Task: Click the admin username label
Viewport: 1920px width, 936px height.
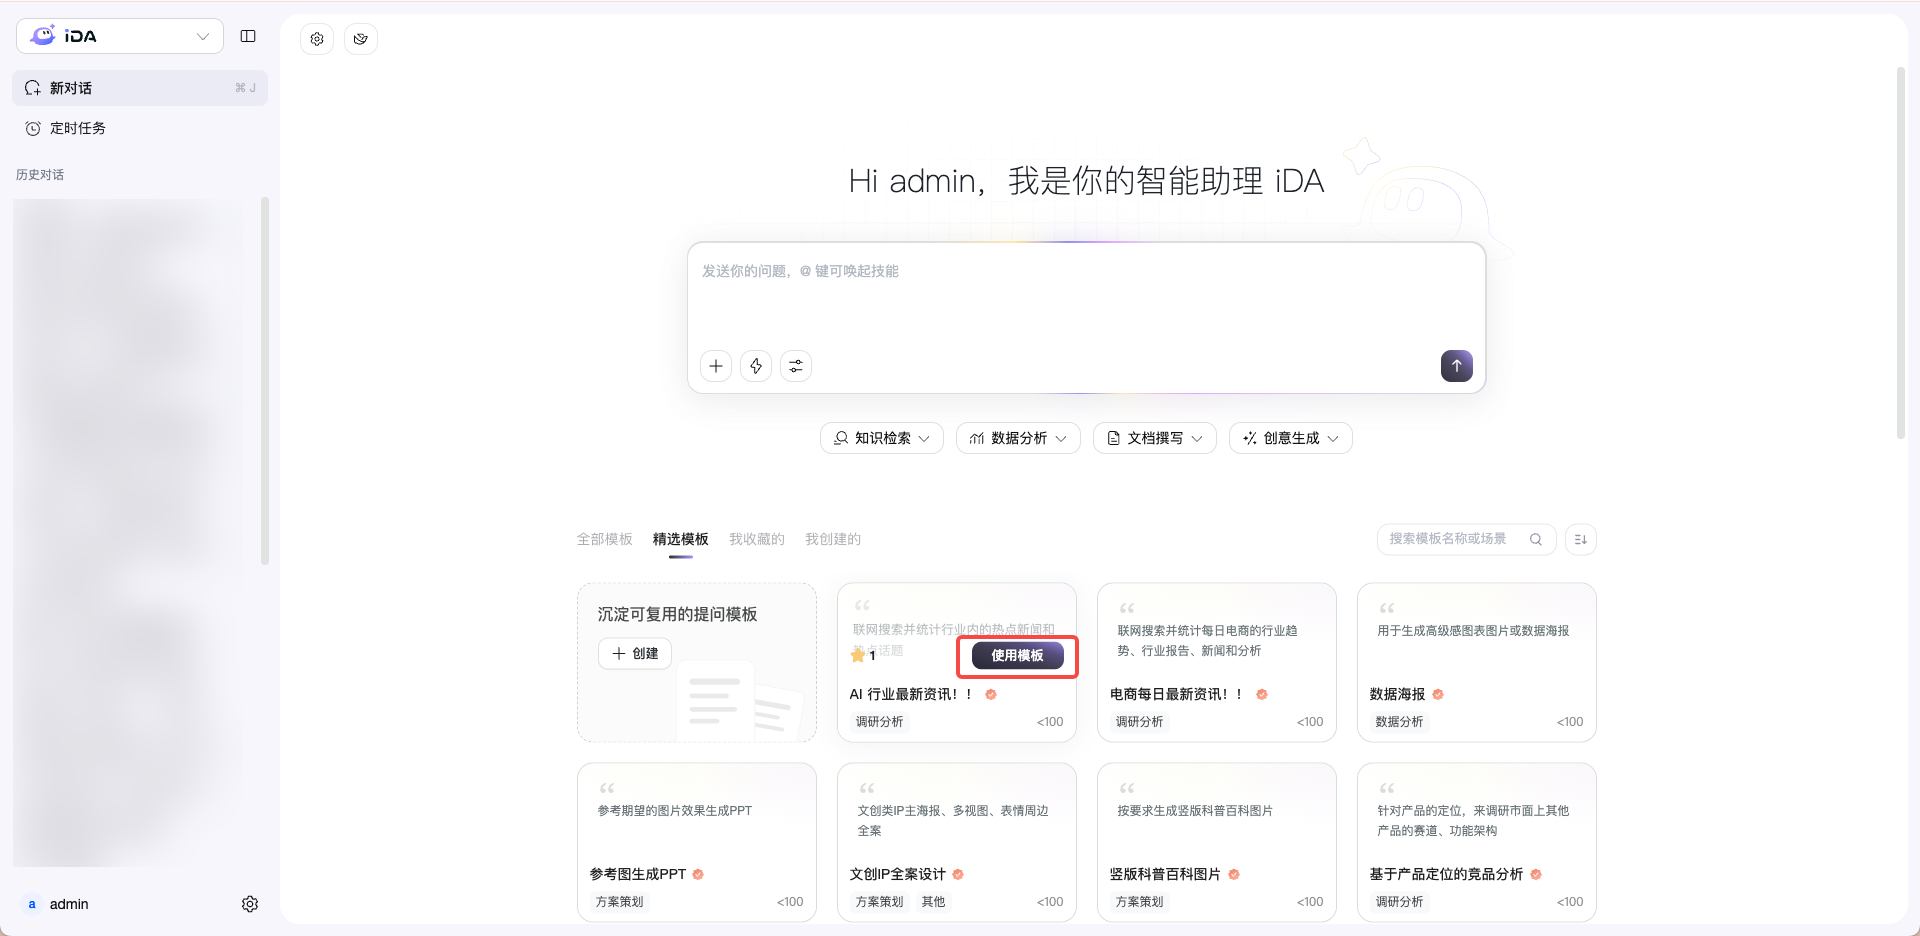Action: pyautogui.click(x=69, y=904)
